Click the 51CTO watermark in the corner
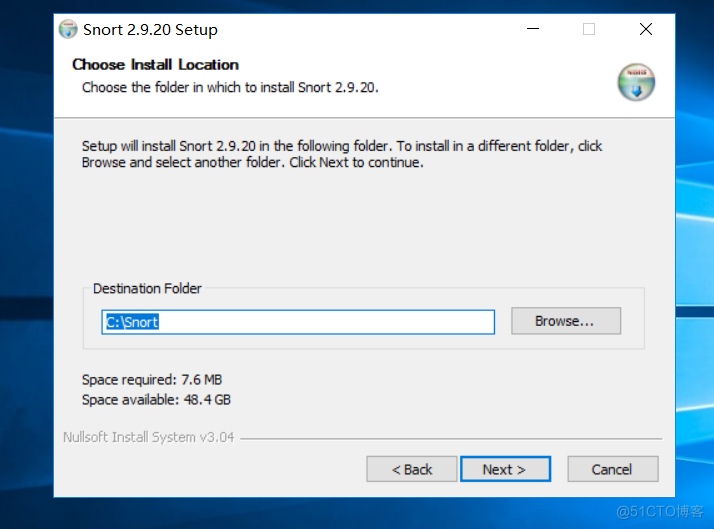This screenshot has width=714, height=529. click(660, 512)
